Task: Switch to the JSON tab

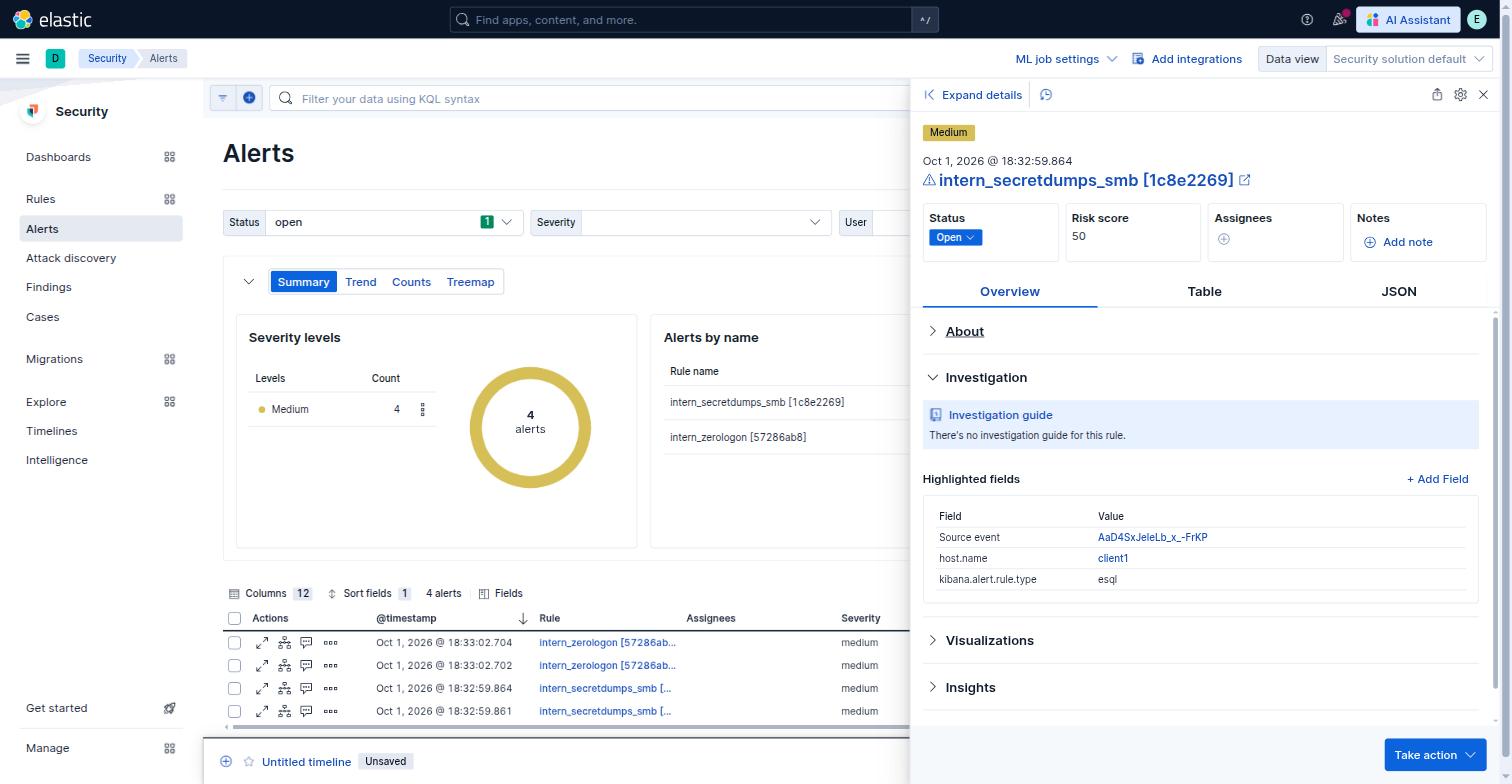Action: [x=1398, y=292]
